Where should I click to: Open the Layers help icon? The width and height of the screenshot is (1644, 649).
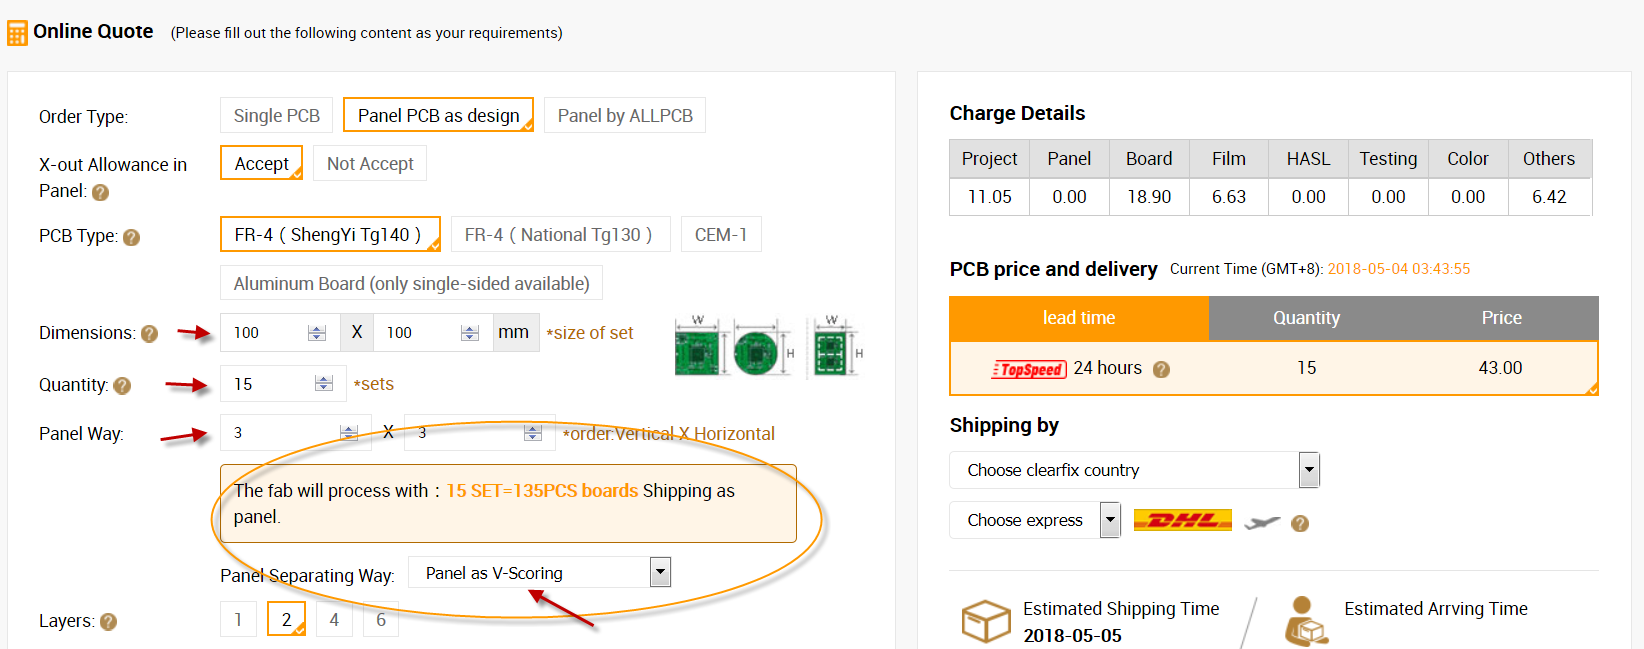pyautogui.click(x=108, y=622)
